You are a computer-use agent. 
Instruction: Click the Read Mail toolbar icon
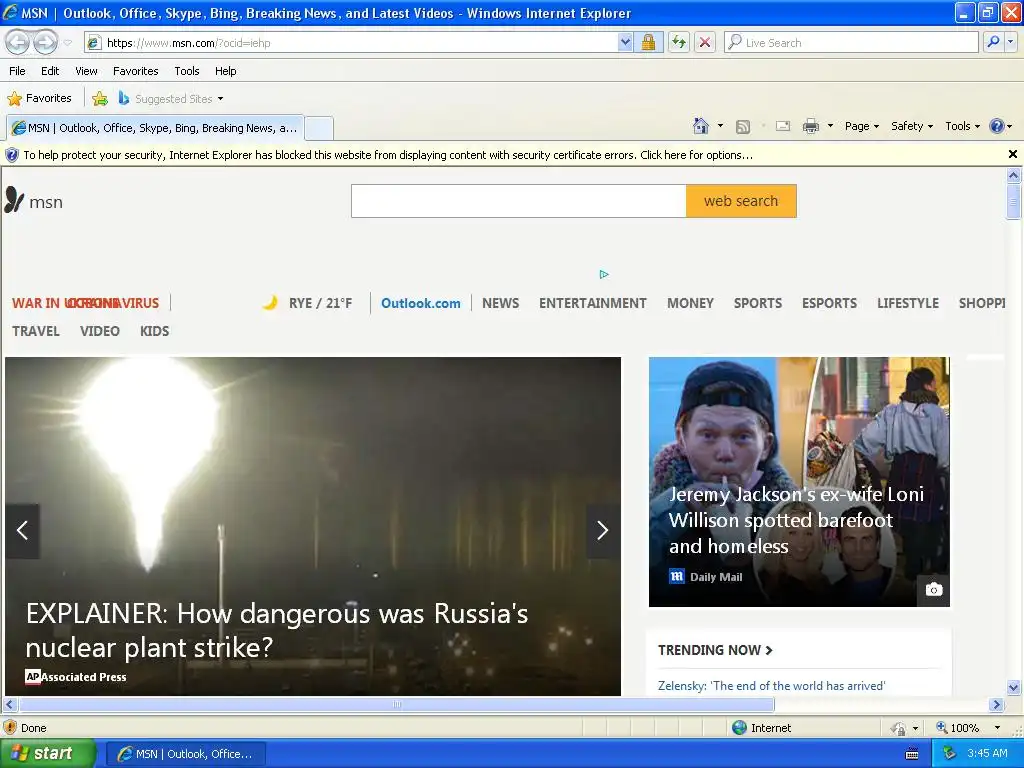783,126
